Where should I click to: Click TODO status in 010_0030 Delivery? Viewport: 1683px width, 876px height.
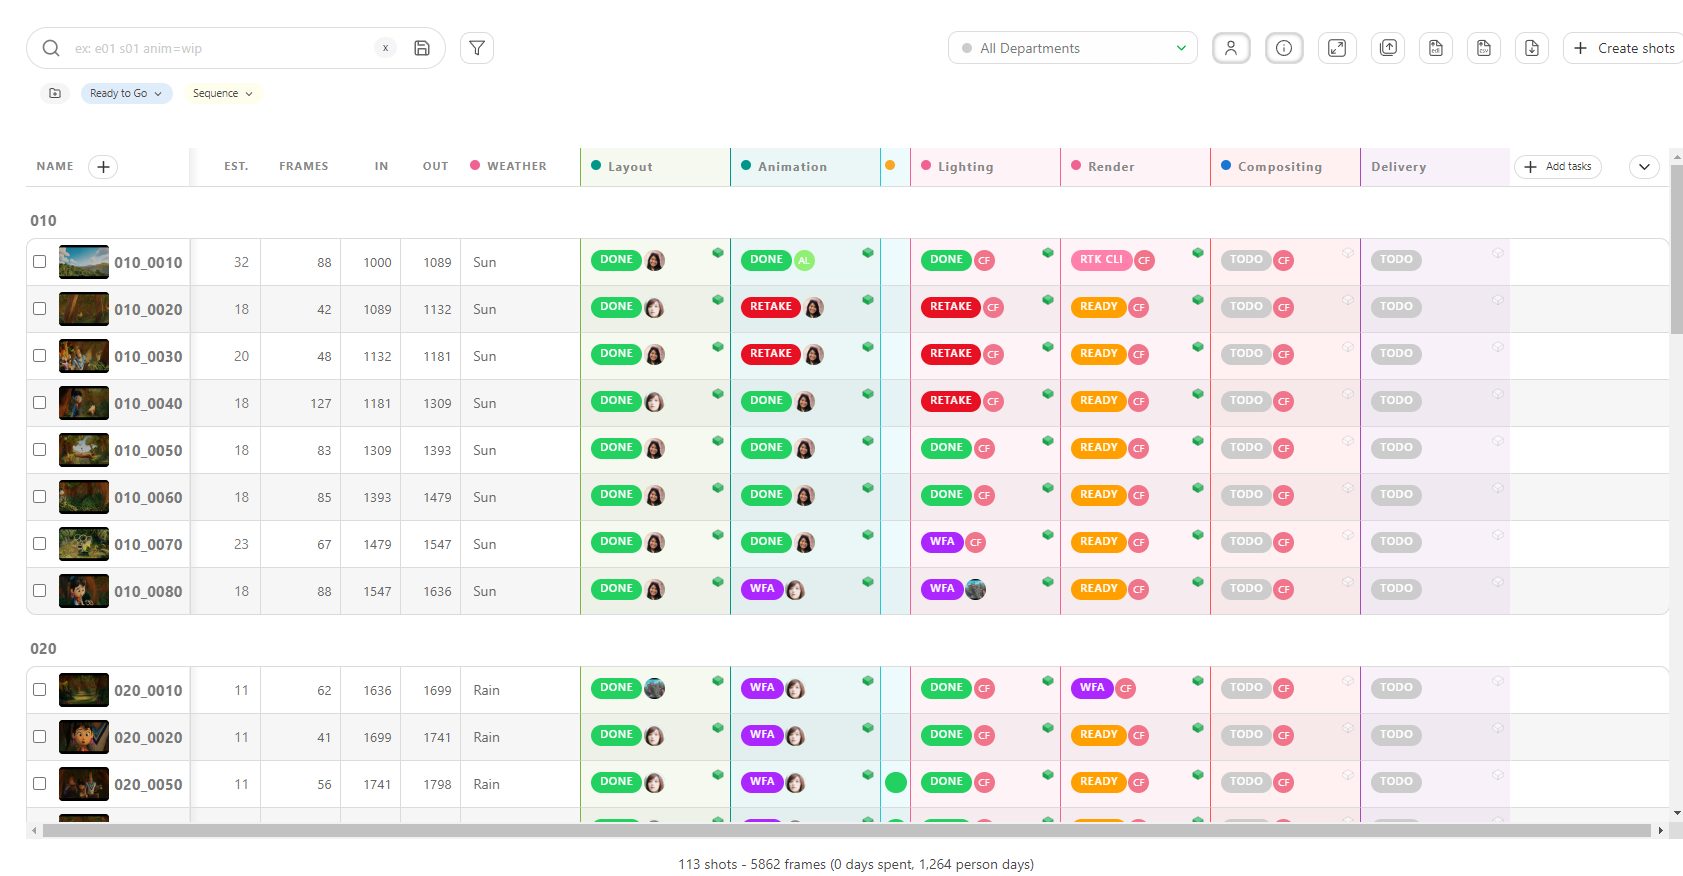click(1396, 353)
